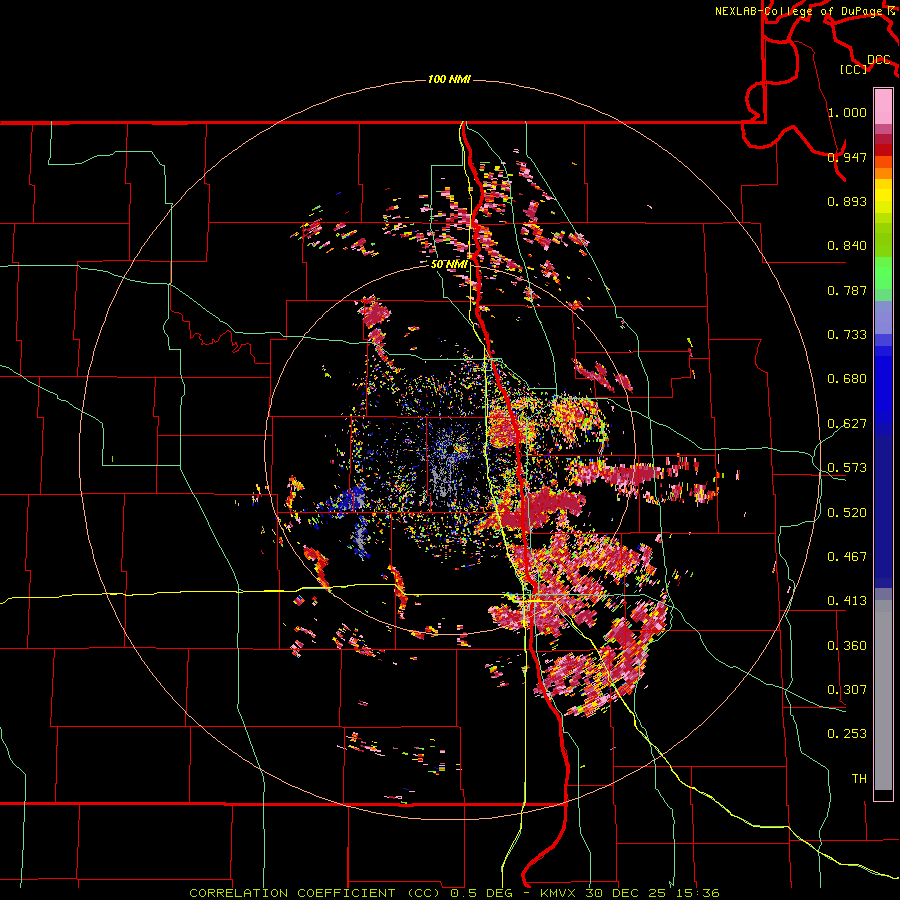Pick the gray lower color bar segment

tap(883, 695)
